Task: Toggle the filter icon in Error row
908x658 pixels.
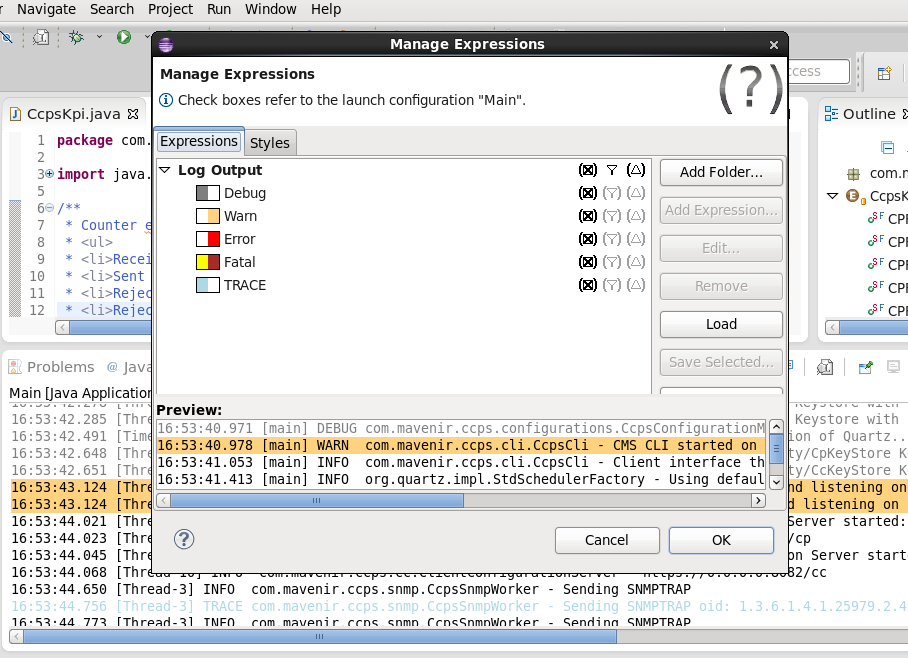Action: tap(612, 239)
